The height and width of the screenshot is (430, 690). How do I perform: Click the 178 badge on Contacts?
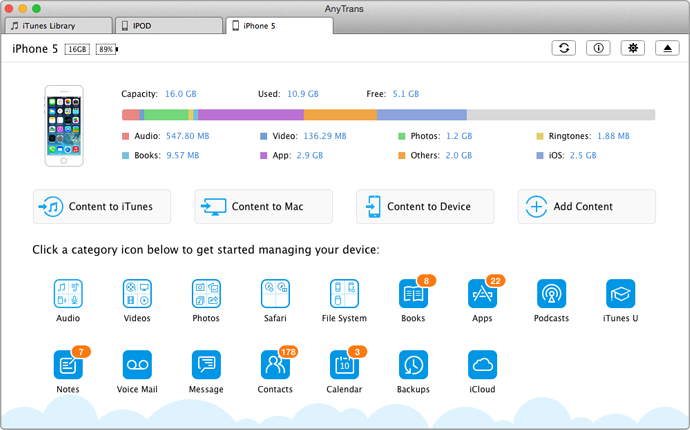point(288,352)
